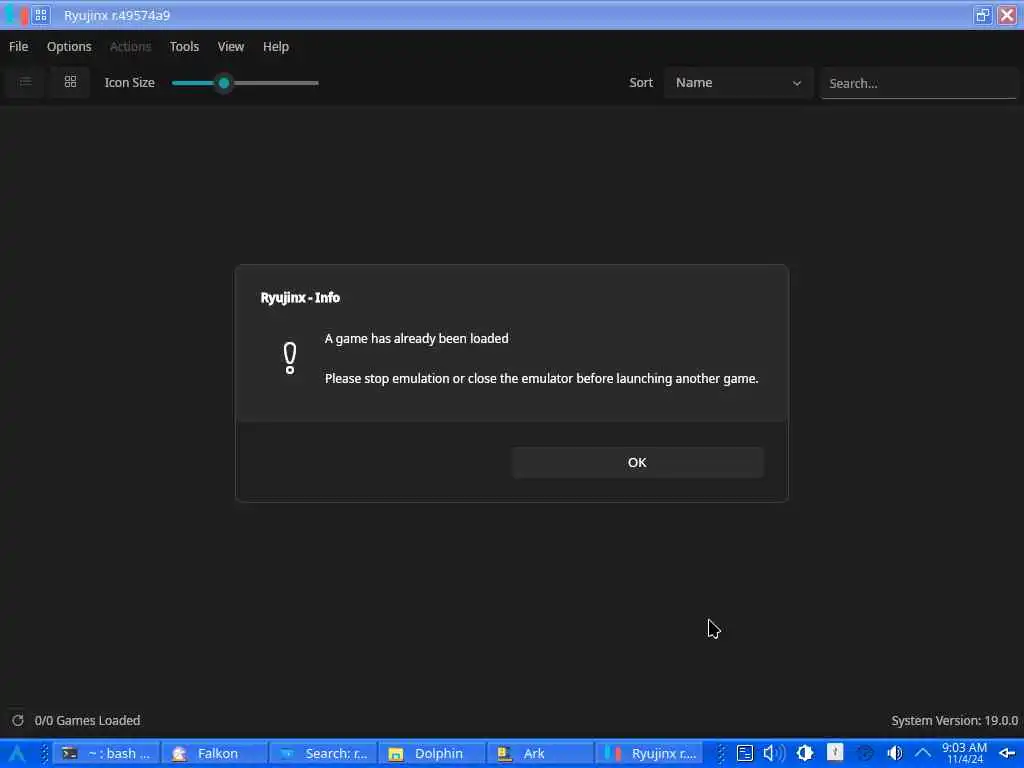Image resolution: width=1024 pixels, height=768 pixels.
Task: Switch to the Search window taskbar entry
Action: coord(323,753)
